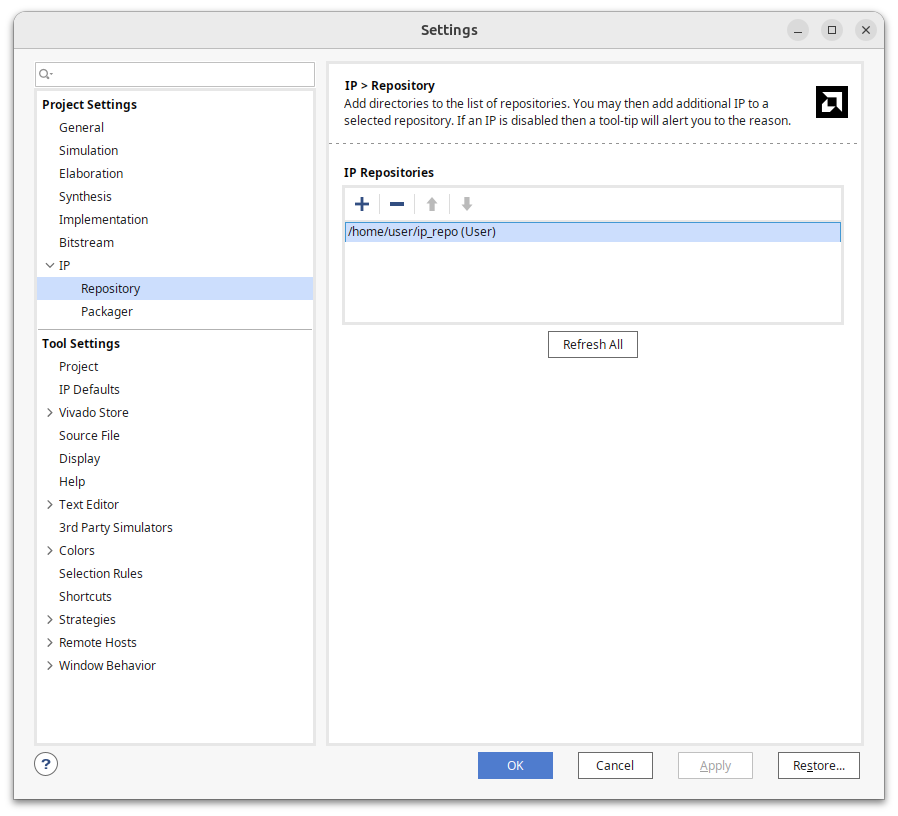Viewport: 898px width, 816px height.
Task: Select the Repository item under IP
Action: [x=175, y=289]
